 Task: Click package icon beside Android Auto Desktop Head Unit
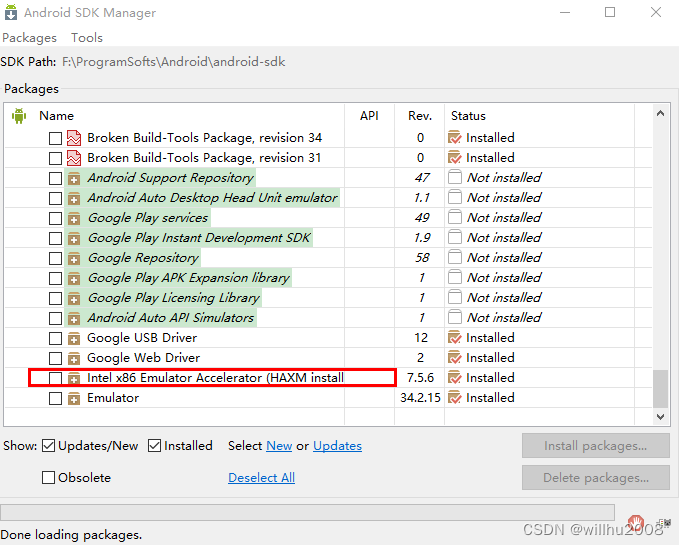[74, 198]
